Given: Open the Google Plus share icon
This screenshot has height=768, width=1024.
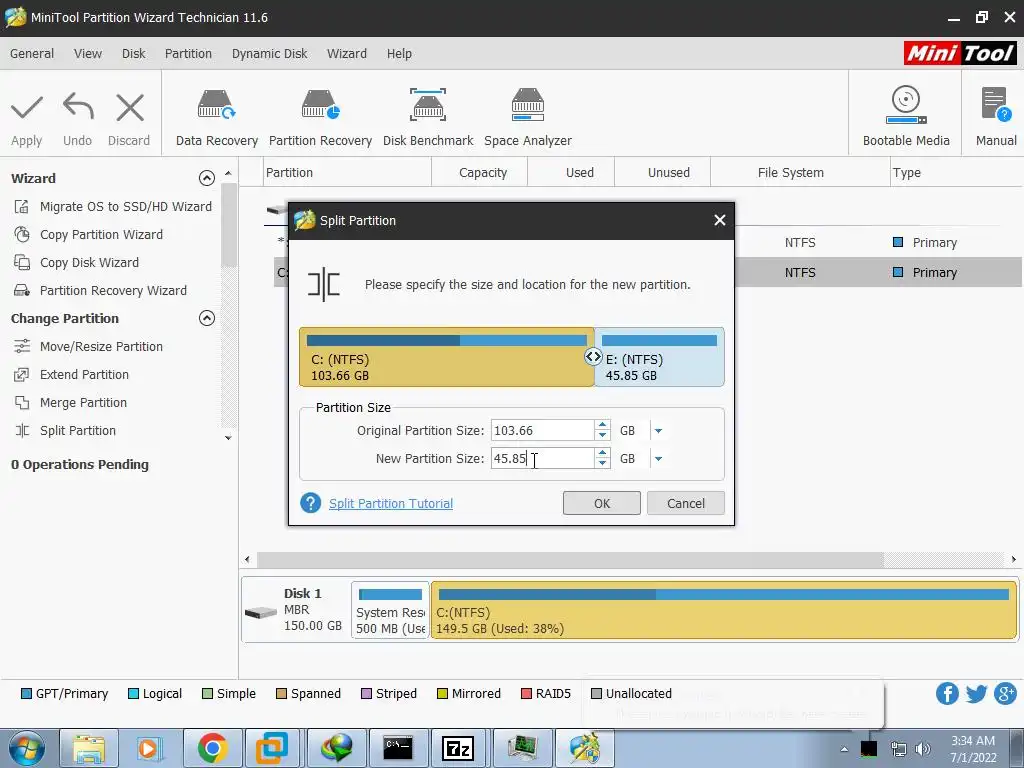Looking at the screenshot, I should tap(1006, 694).
